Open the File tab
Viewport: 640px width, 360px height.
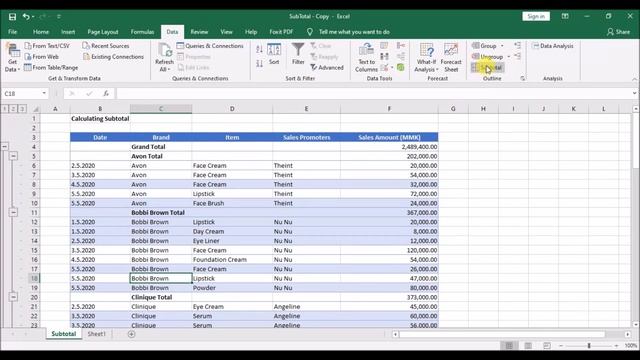[x=13, y=32]
